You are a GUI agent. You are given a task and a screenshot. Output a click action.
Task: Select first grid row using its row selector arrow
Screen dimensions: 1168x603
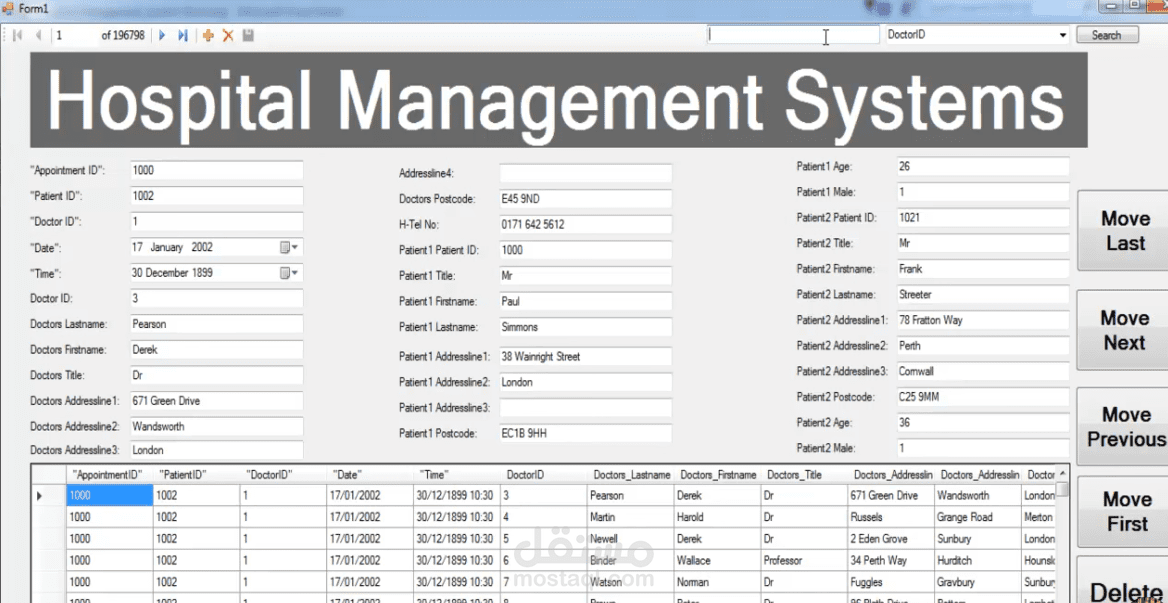tap(48, 495)
